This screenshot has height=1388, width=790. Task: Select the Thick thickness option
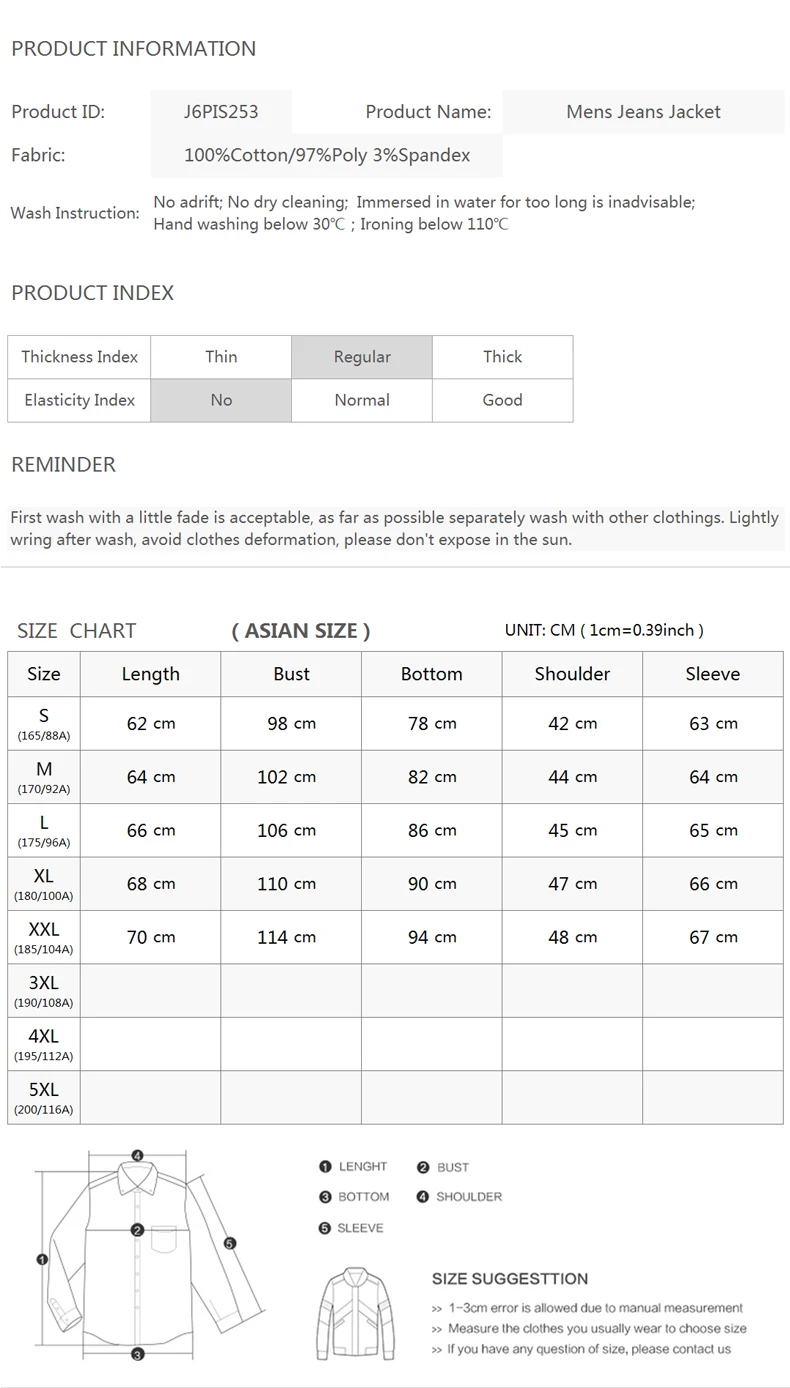[503, 357]
